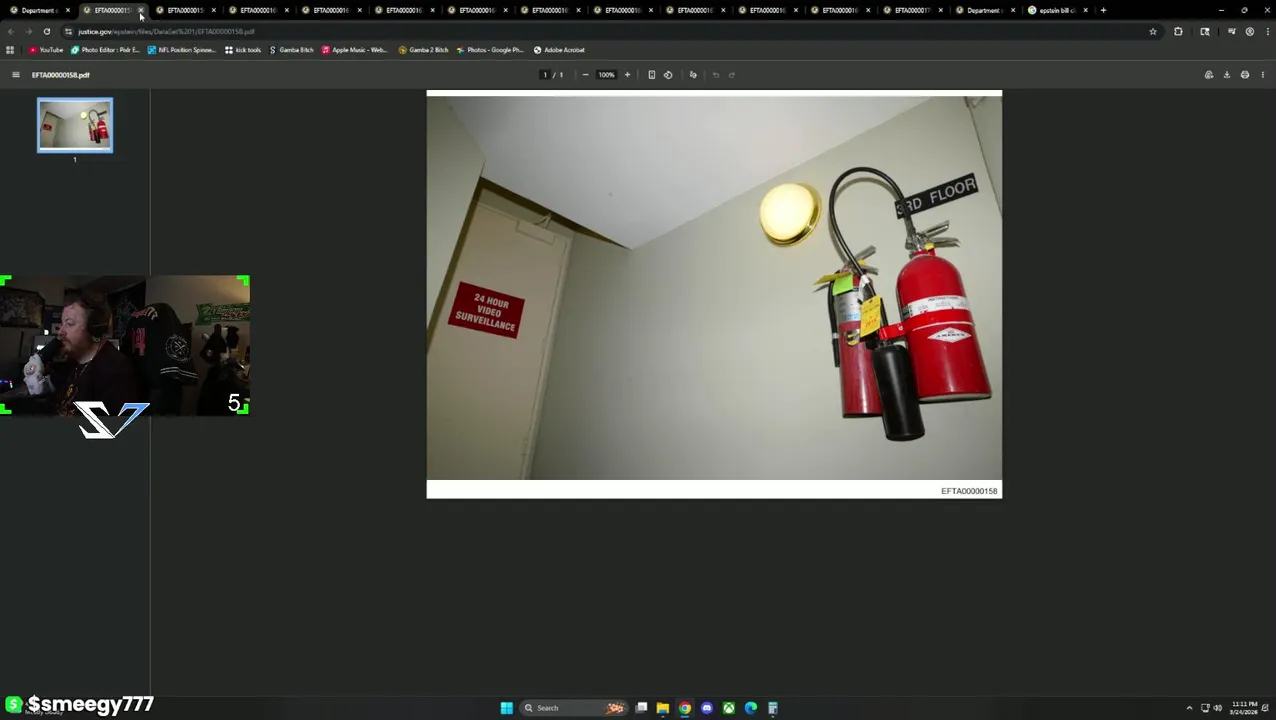Open the Photos - Google Photos bookmark

tap(490, 50)
